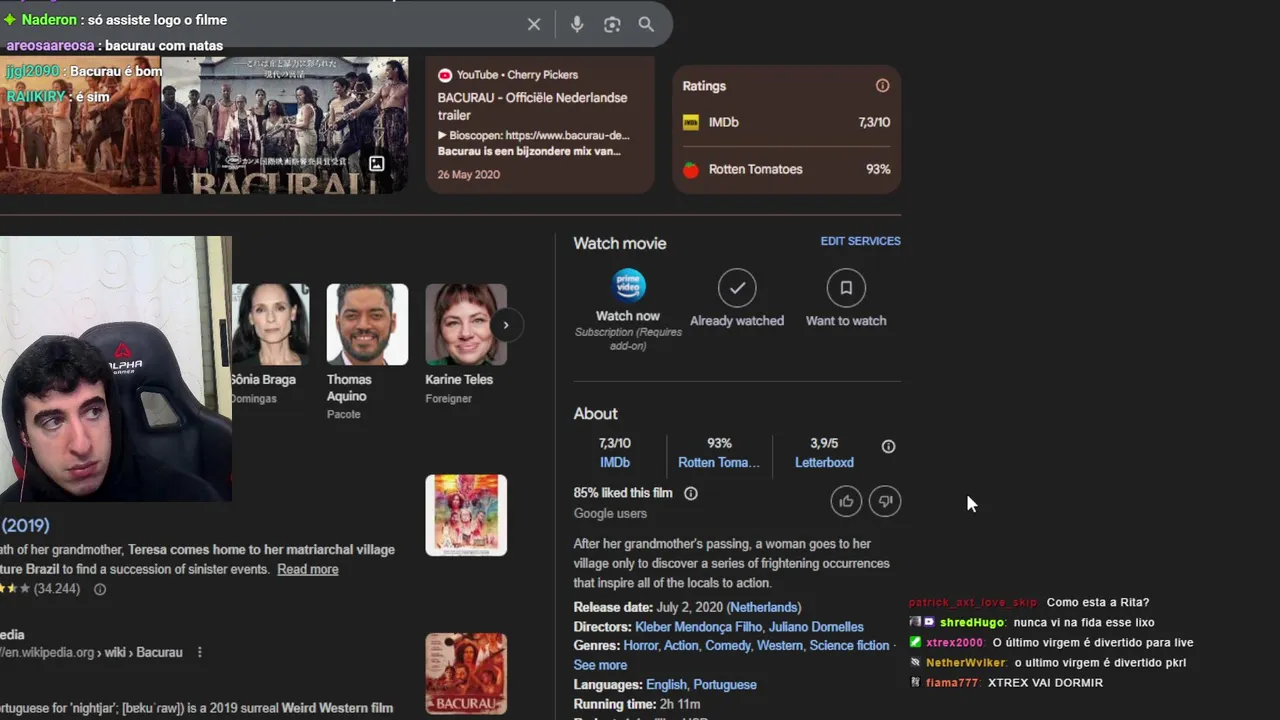This screenshot has width=1280, height=720.
Task: Select Science fiction genre link
Action: tap(849, 646)
